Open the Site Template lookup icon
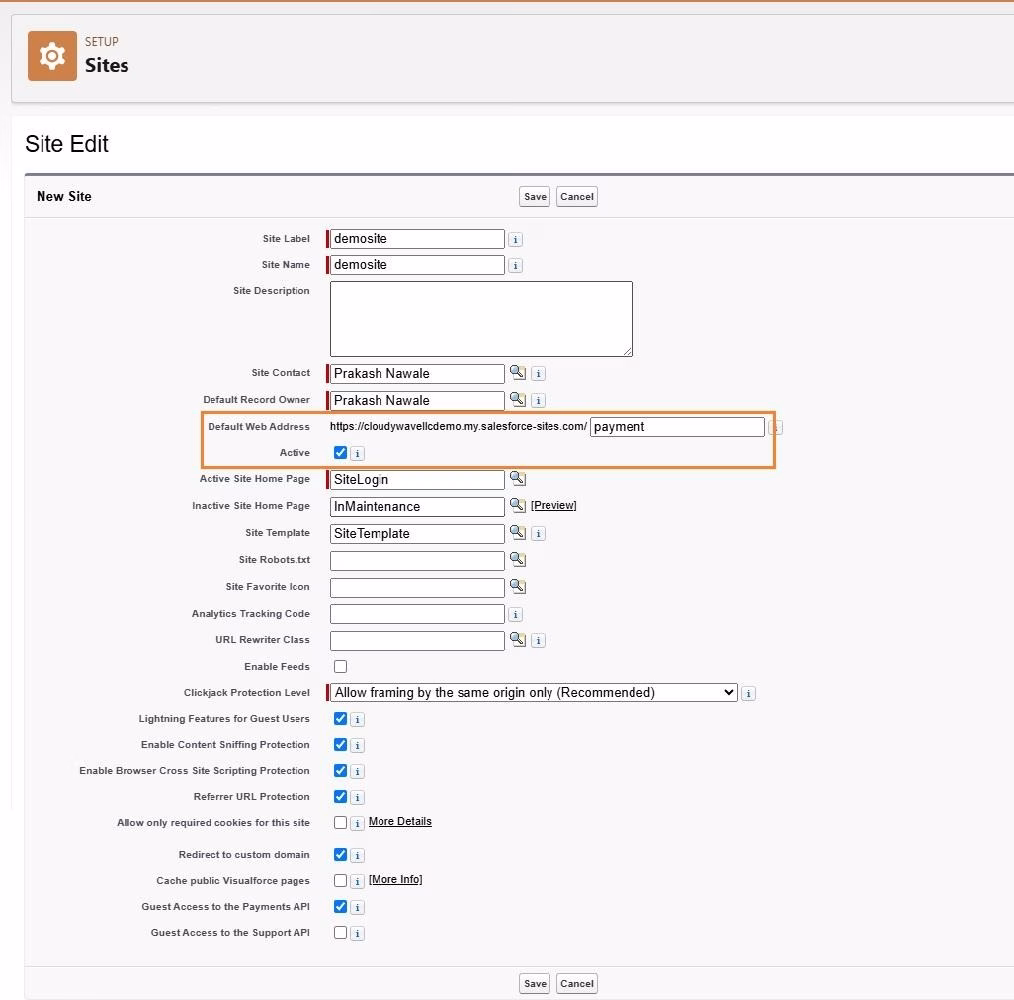This screenshot has width=1014, height=1000. point(517,532)
